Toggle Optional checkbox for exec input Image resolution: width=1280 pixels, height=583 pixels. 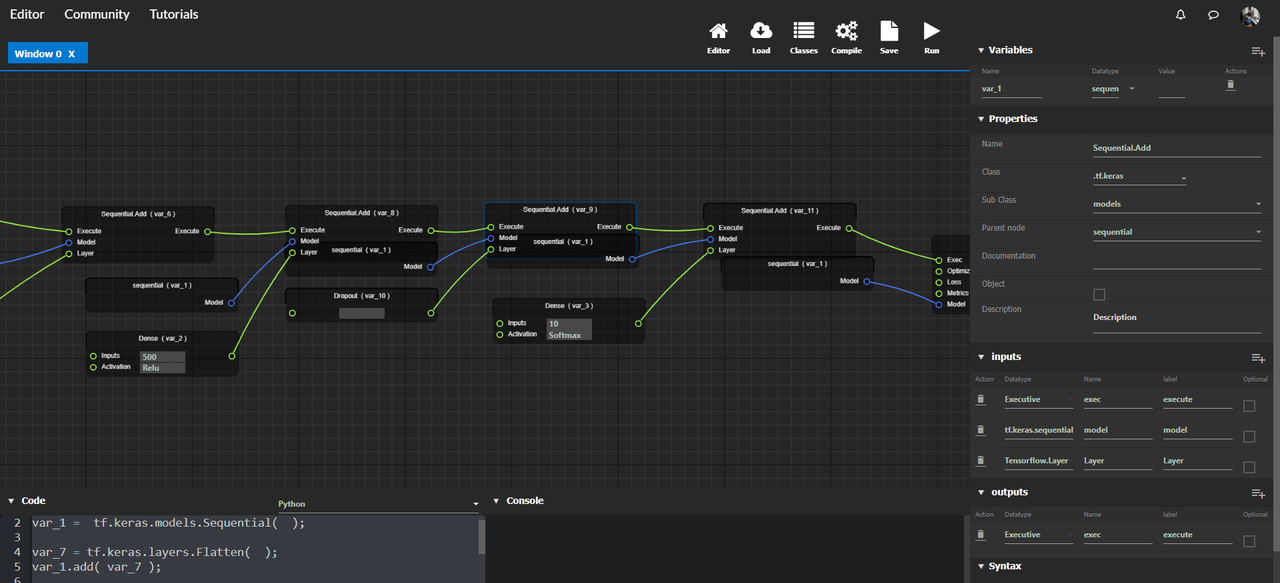pyautogui.click(x=1249, y=406)
